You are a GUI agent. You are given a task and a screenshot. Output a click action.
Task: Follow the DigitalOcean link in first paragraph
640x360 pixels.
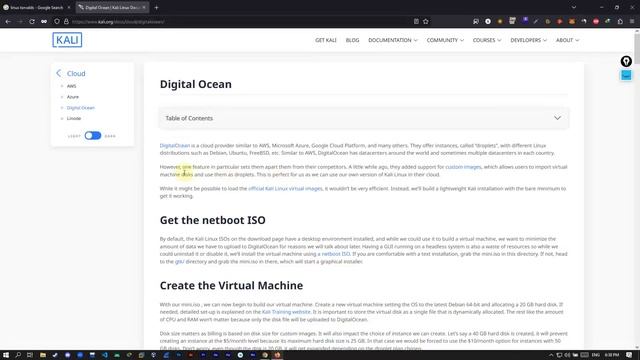click(175, 145)
